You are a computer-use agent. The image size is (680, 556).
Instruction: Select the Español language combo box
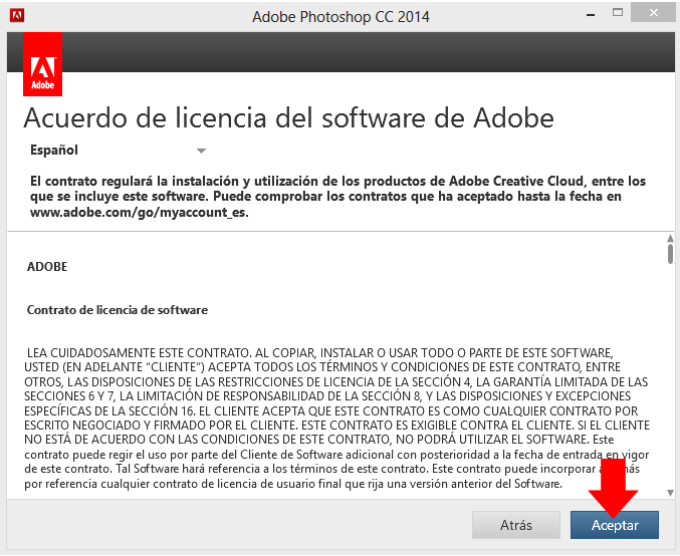118,150
